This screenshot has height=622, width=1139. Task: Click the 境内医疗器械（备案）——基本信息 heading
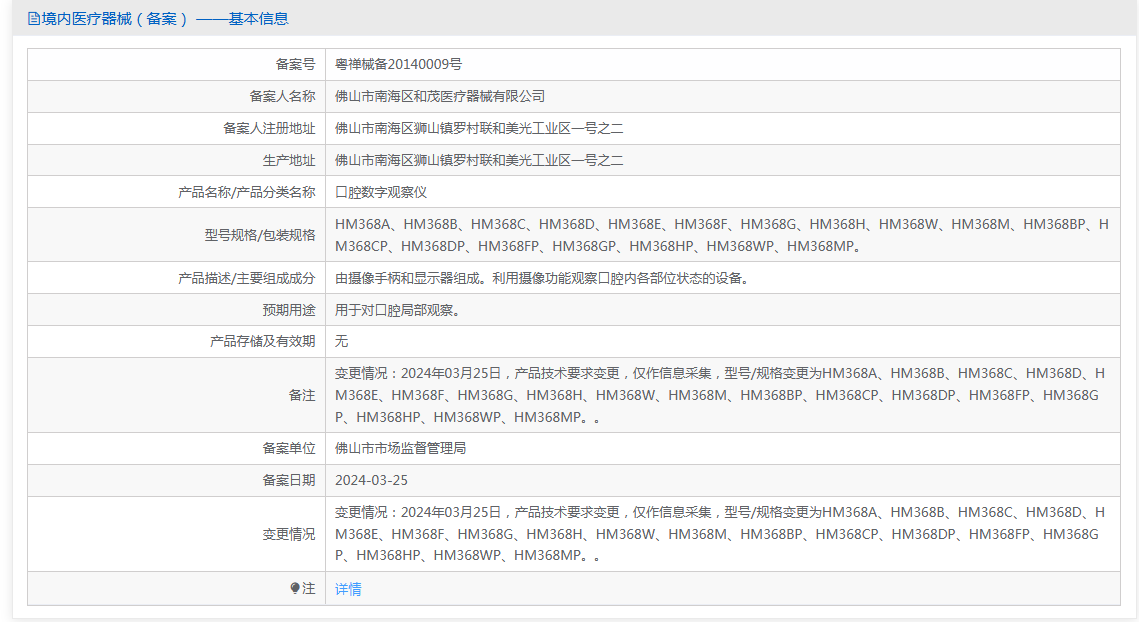[x=165, y=19]
